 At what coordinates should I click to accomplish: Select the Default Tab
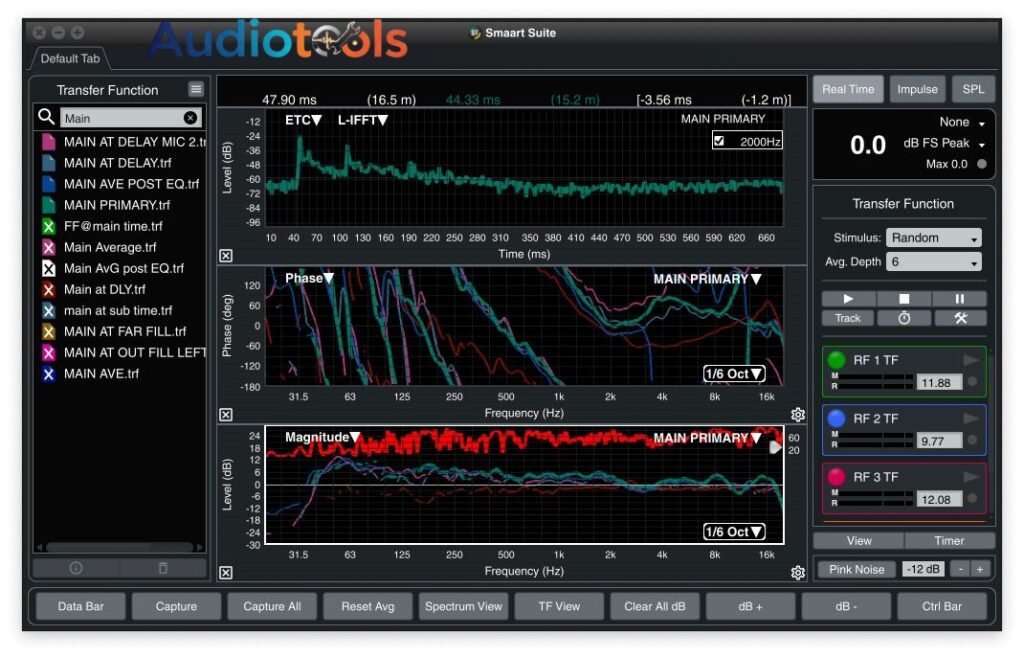[69, 58]
